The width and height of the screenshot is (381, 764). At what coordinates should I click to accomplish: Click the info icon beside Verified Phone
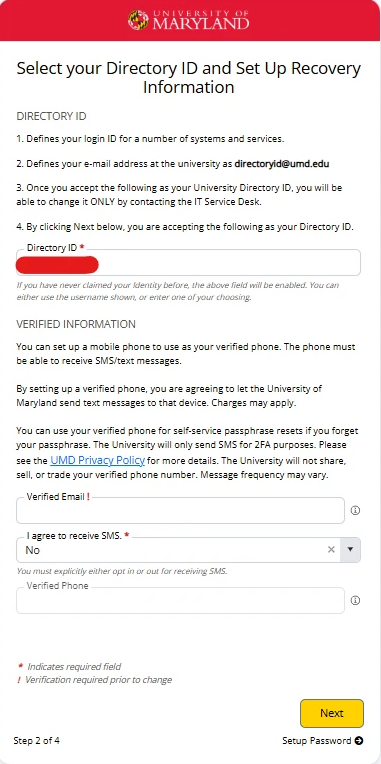[x=356, y=600]
